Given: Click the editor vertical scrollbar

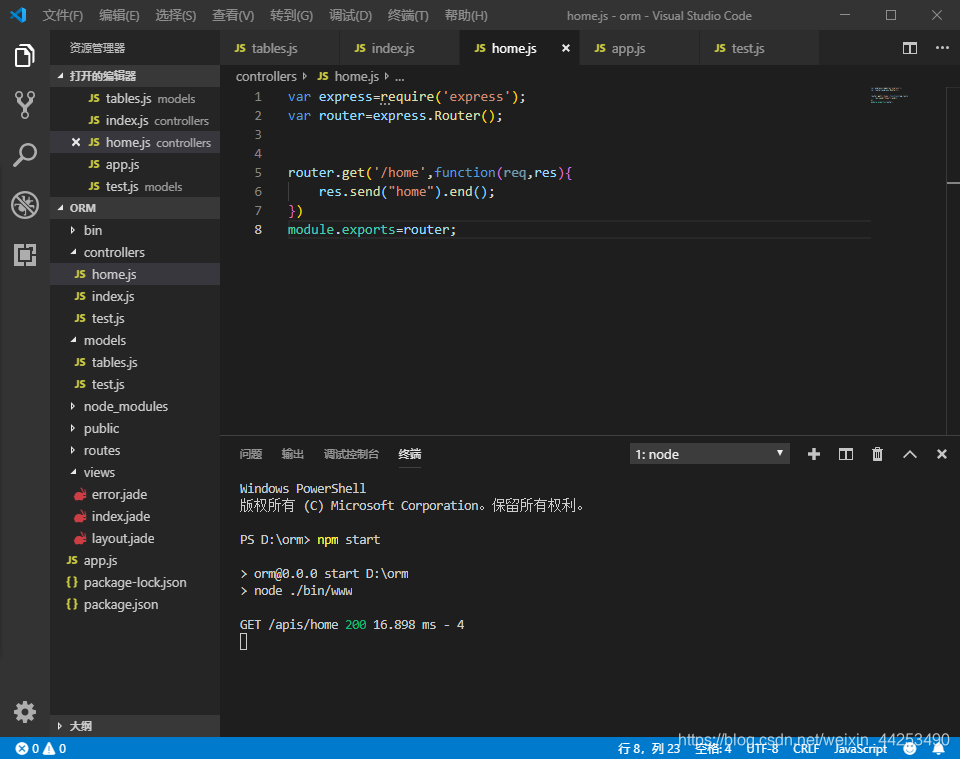Looking at the screenshot, I should 953,260.
